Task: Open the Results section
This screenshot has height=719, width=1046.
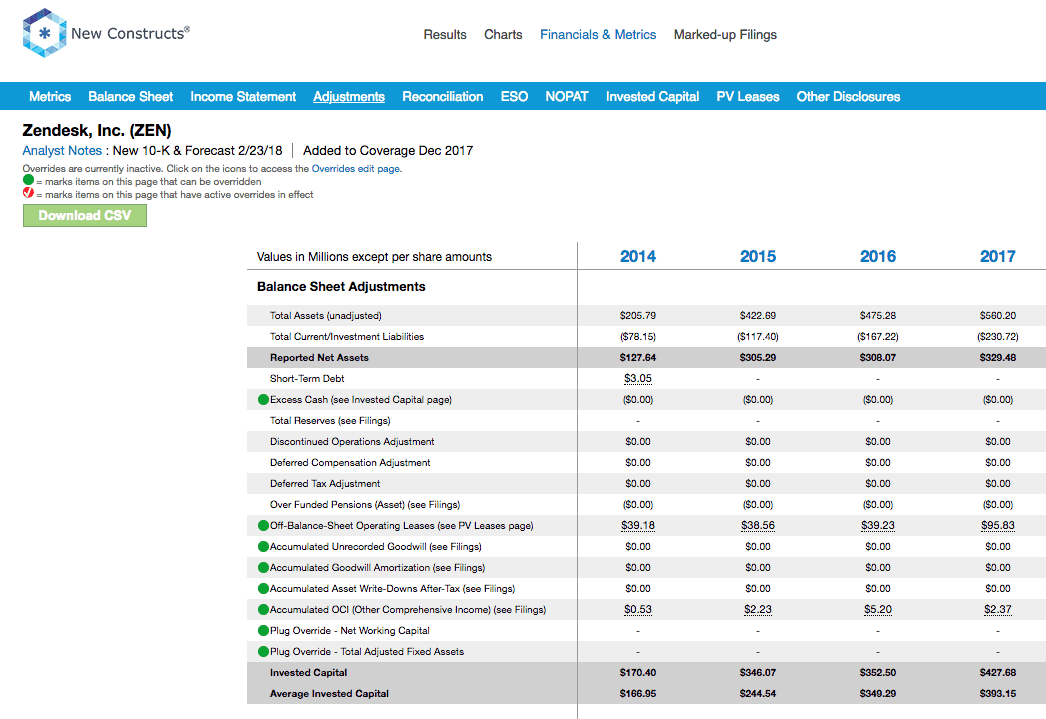Action: [445, 35]
